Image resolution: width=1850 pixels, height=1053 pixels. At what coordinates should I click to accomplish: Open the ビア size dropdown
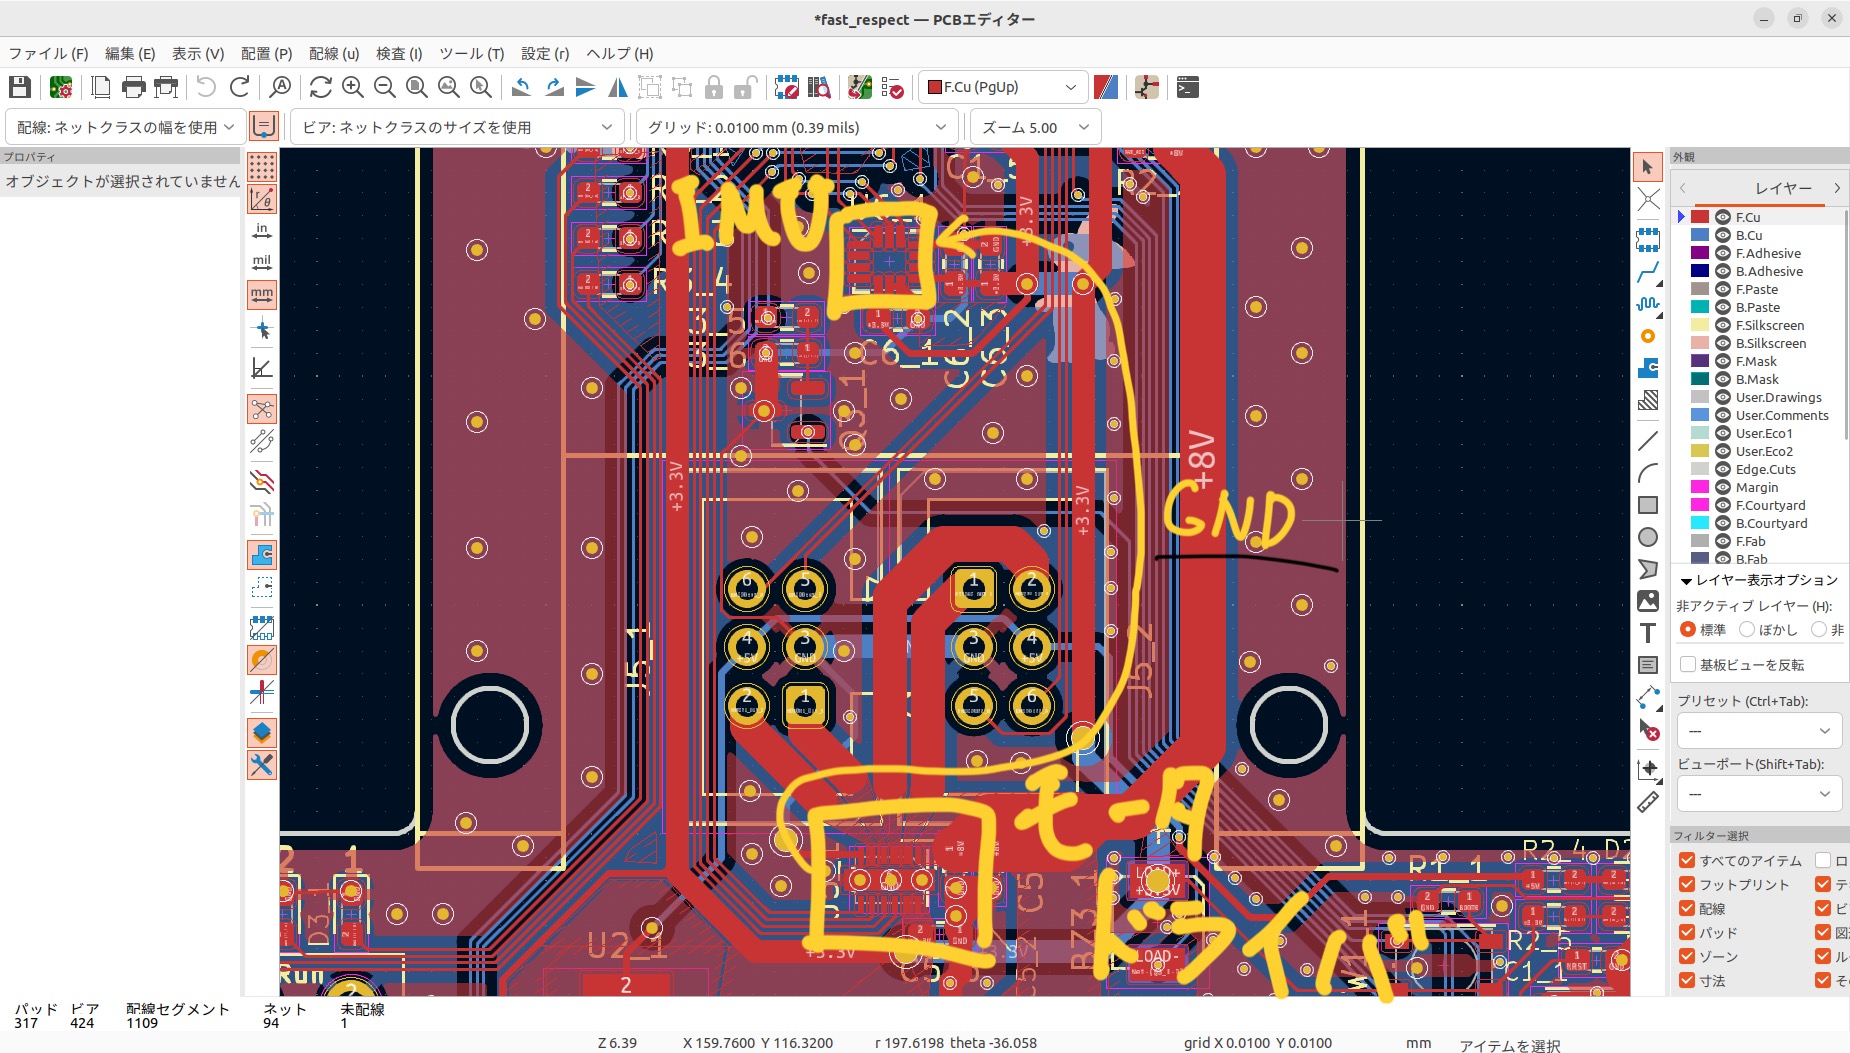pyautogui.click(x=457, y=127)
